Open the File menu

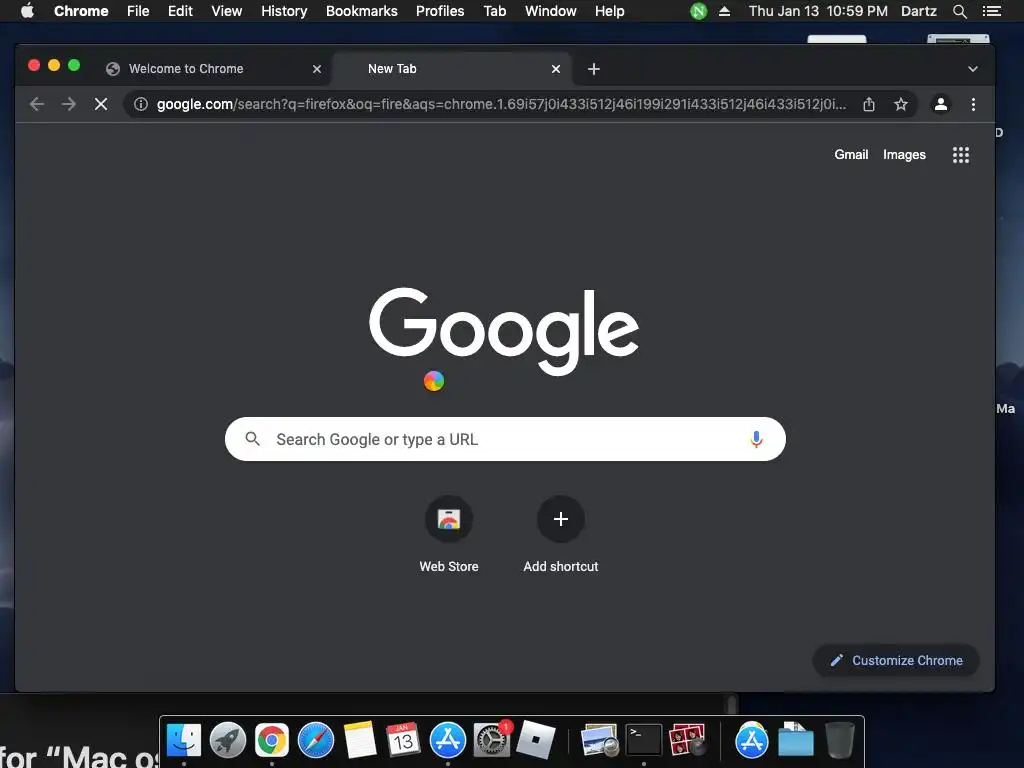138,11
